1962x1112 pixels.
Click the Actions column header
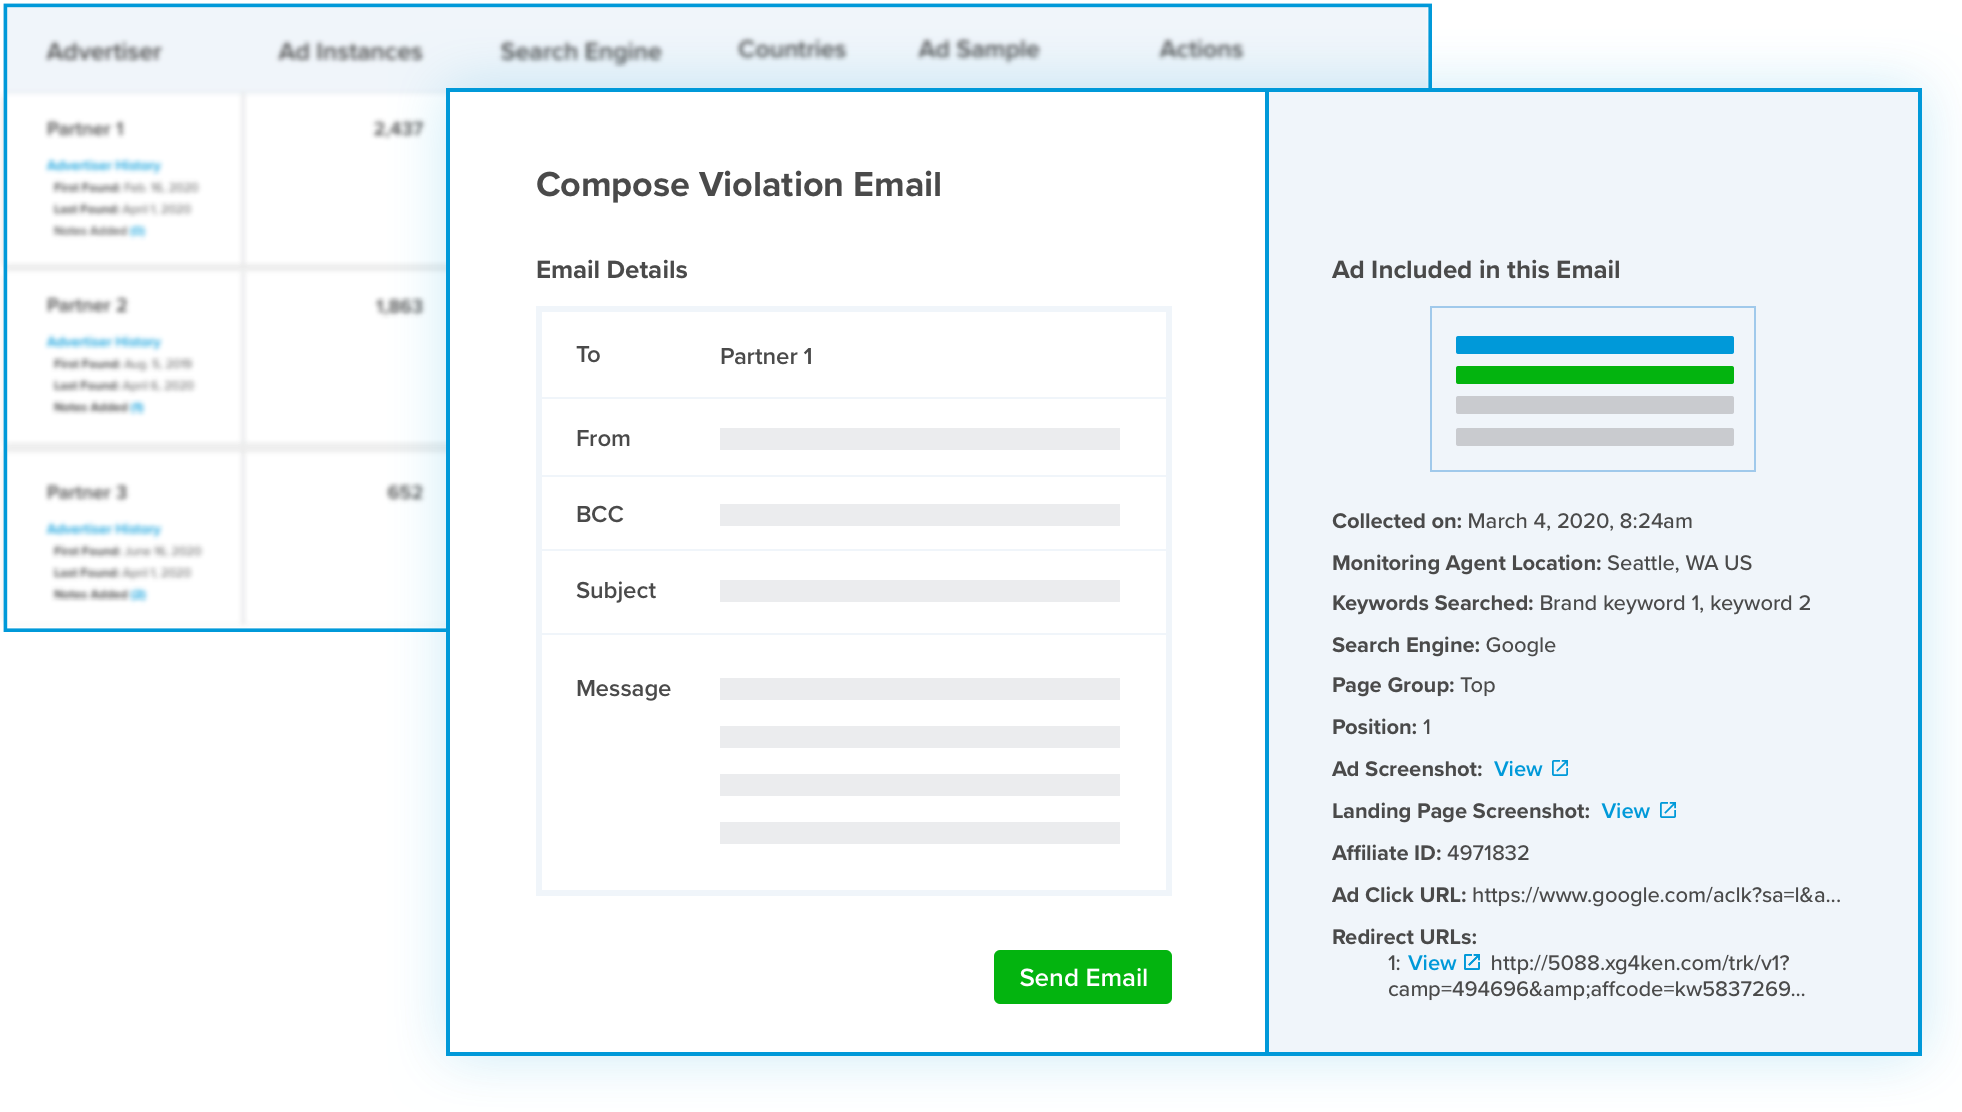point(1201,49)
